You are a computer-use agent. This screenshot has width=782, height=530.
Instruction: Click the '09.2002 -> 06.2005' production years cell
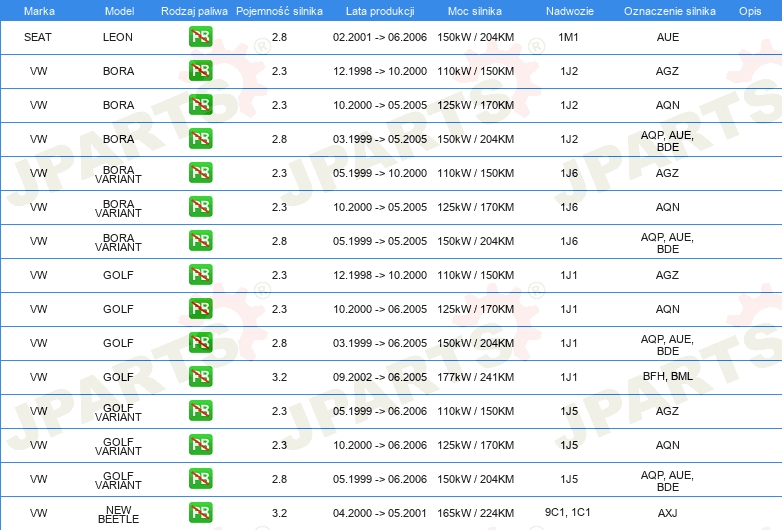pos(380,377)
